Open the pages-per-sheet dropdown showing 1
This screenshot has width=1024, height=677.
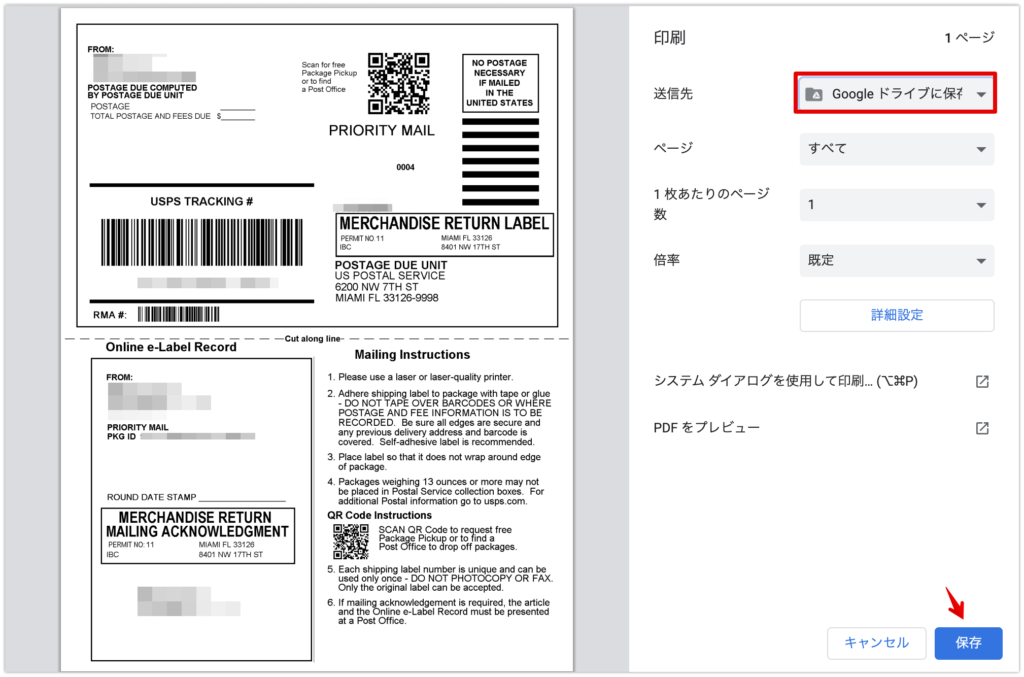tap(896, 205)
